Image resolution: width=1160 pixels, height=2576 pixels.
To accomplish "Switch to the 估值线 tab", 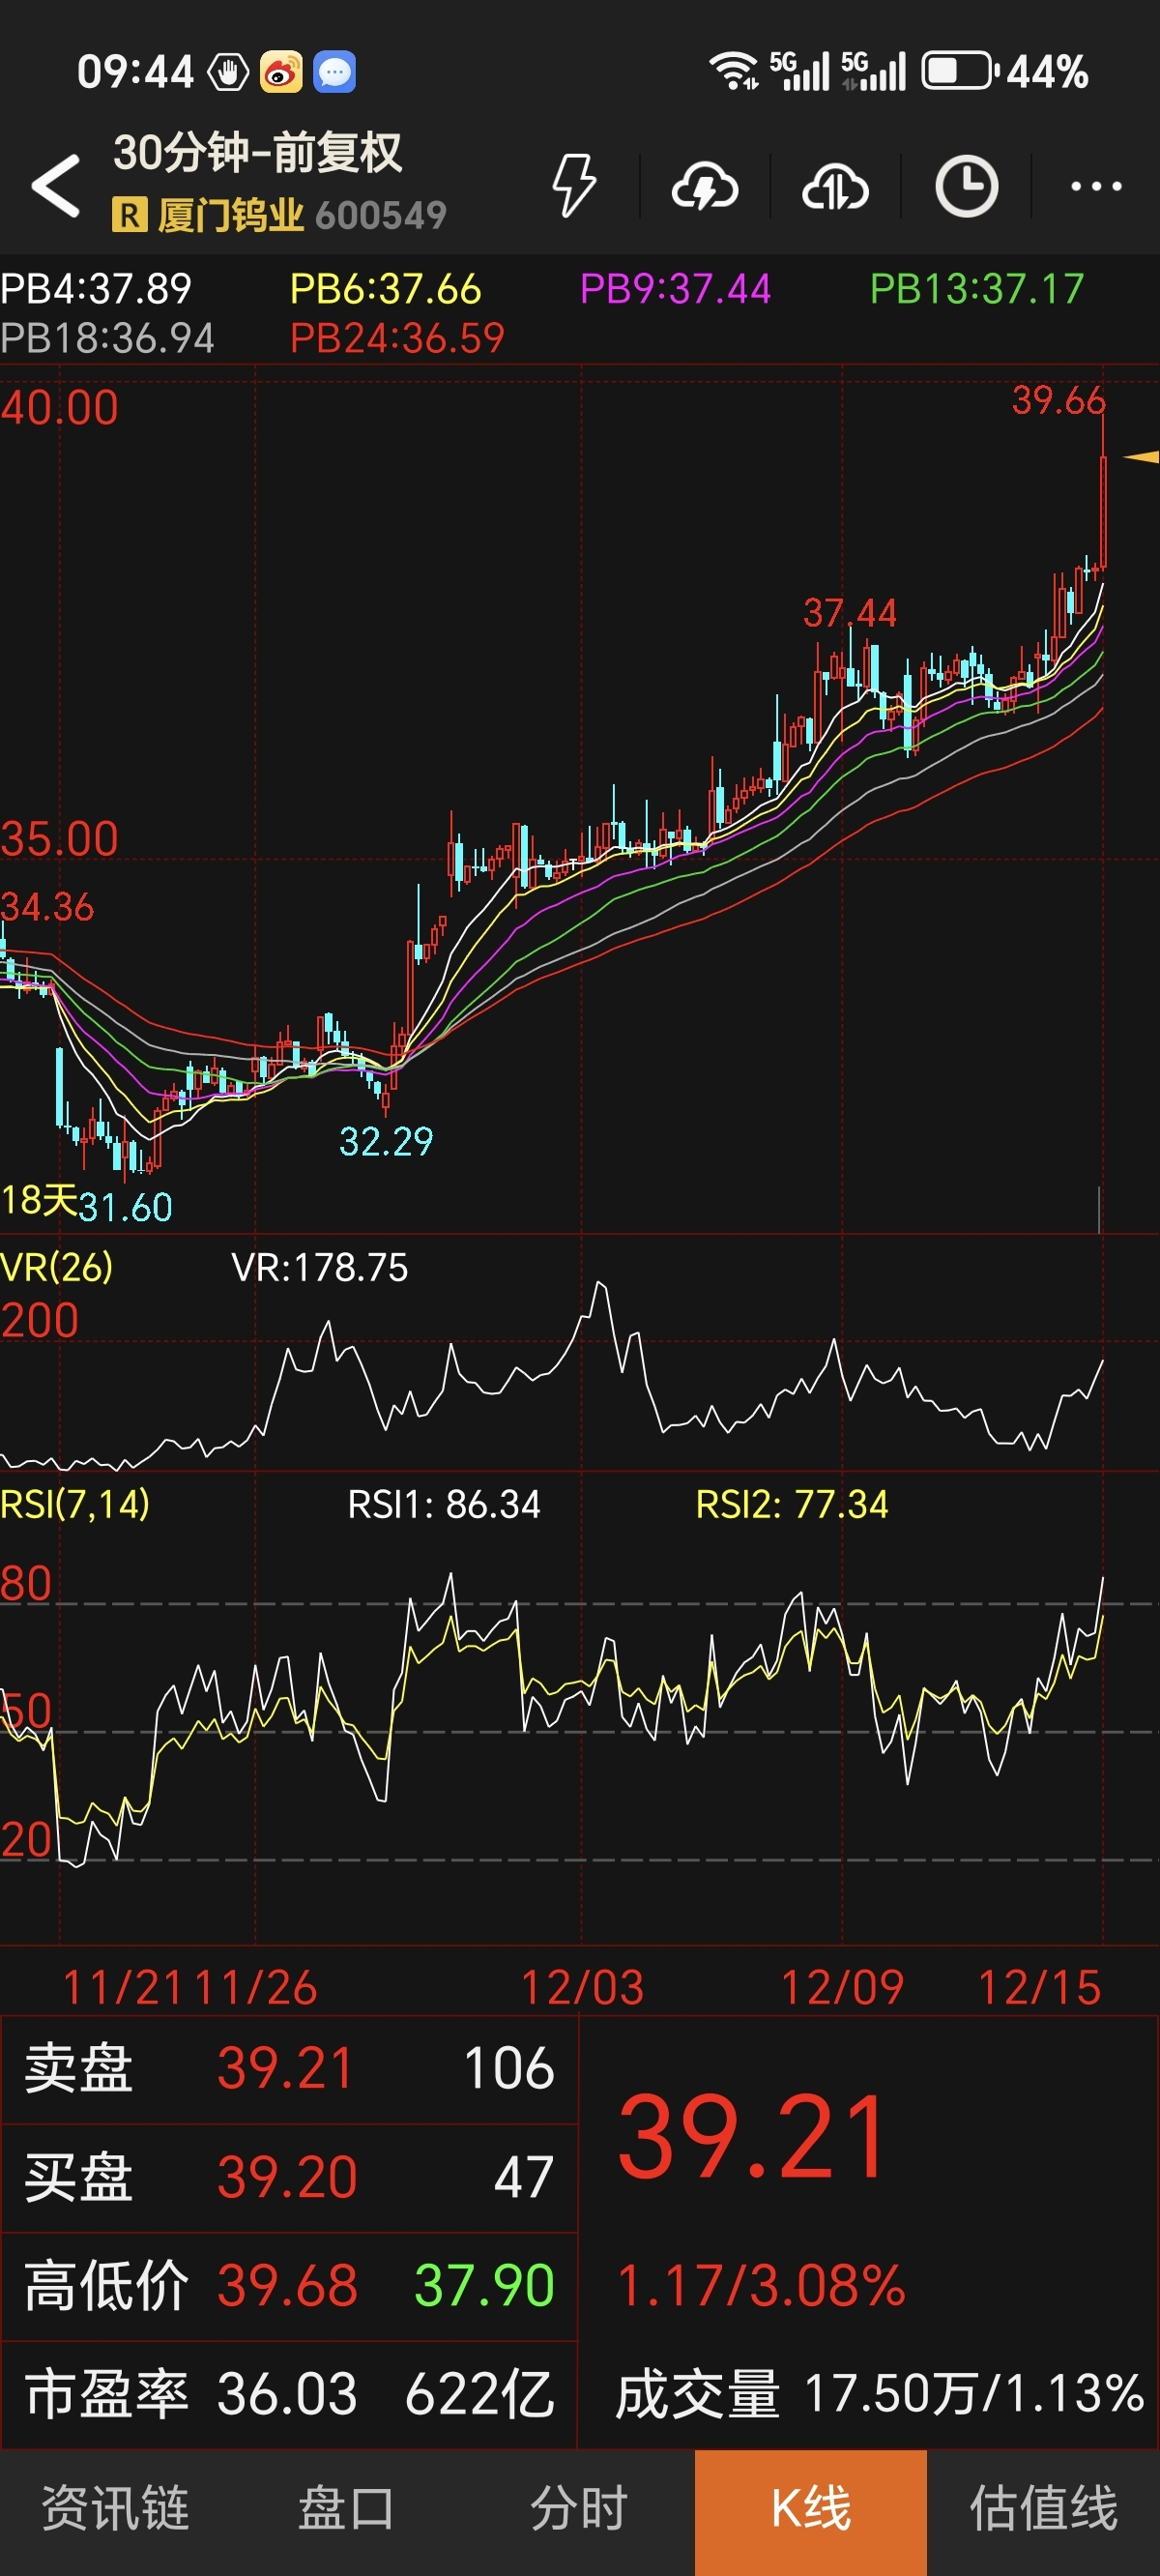I will click(1043, 2511).
